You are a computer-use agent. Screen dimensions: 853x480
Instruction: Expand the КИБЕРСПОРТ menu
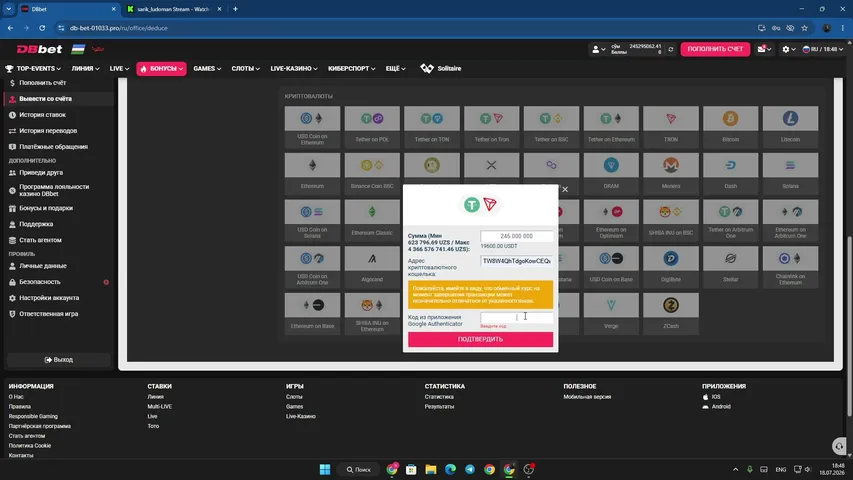tap(351, 69)
